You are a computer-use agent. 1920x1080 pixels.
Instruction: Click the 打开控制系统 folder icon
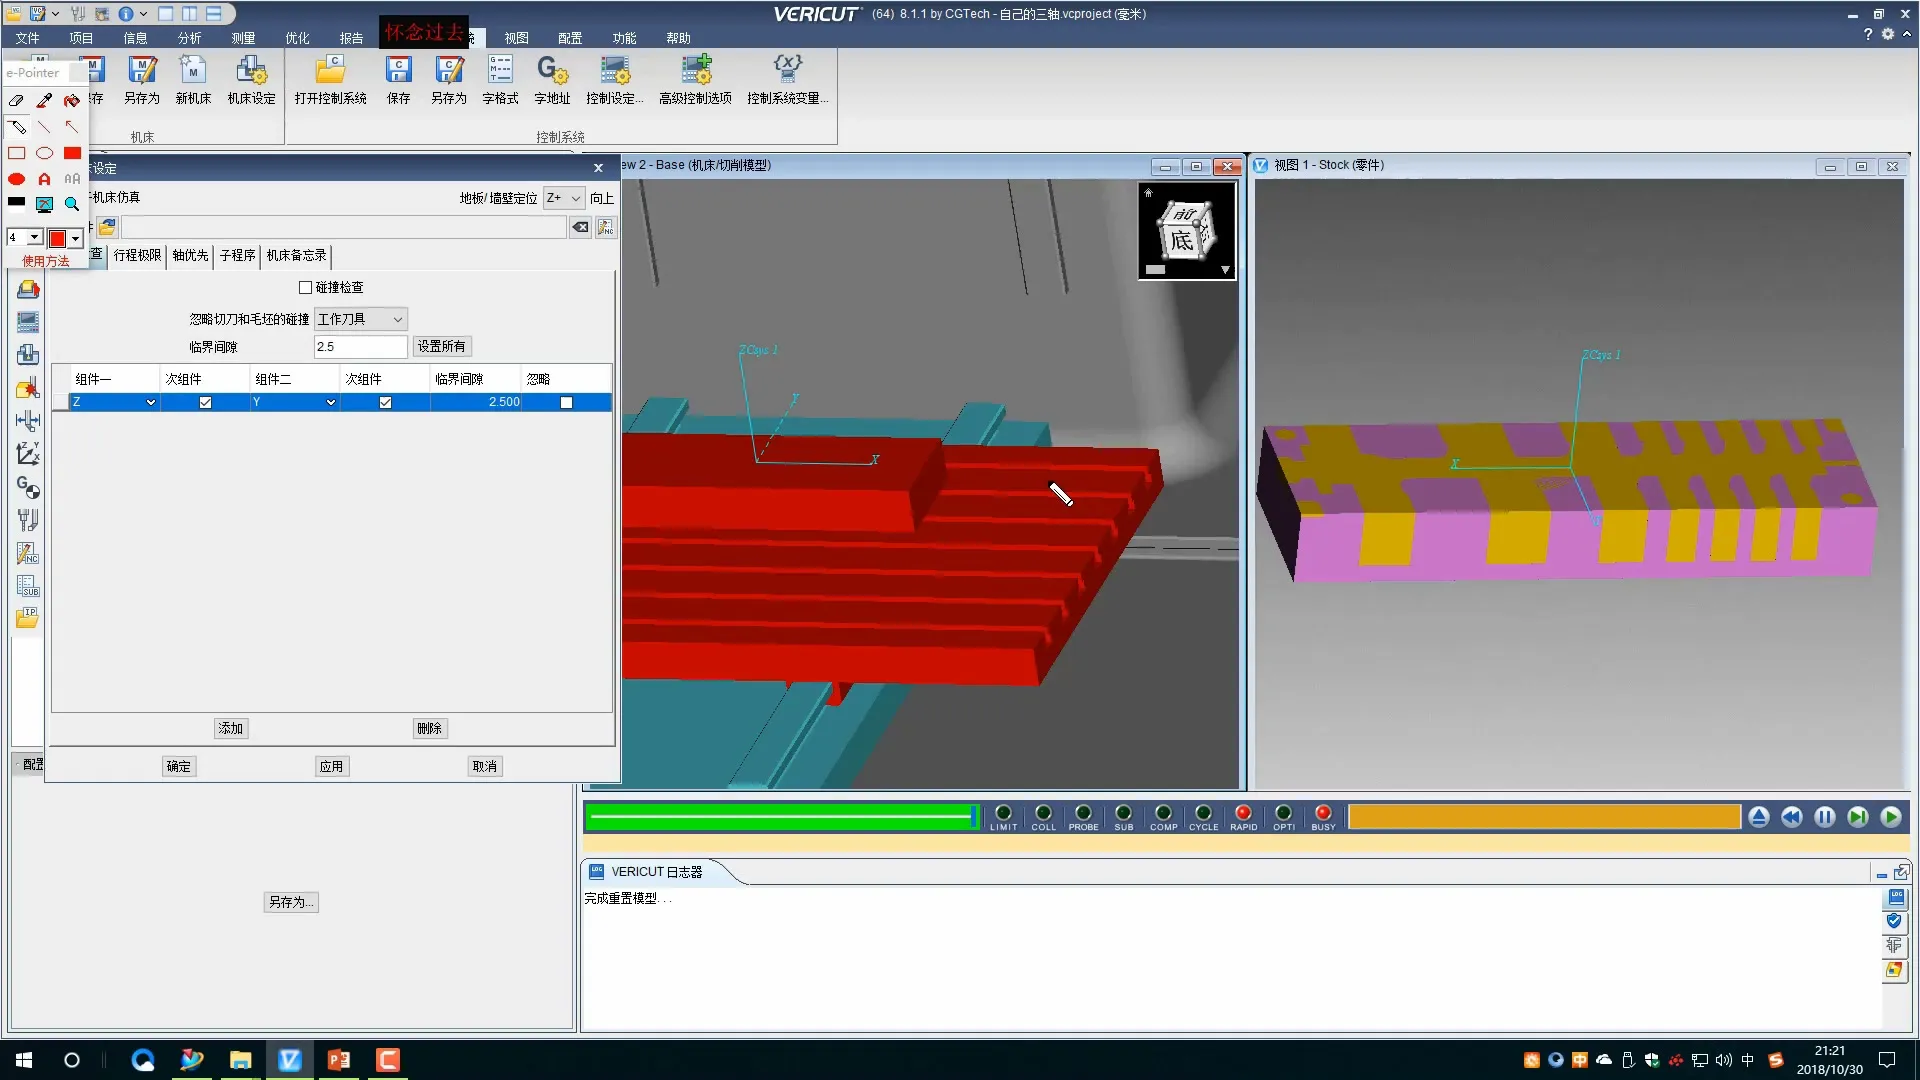(x=330, y=70)
